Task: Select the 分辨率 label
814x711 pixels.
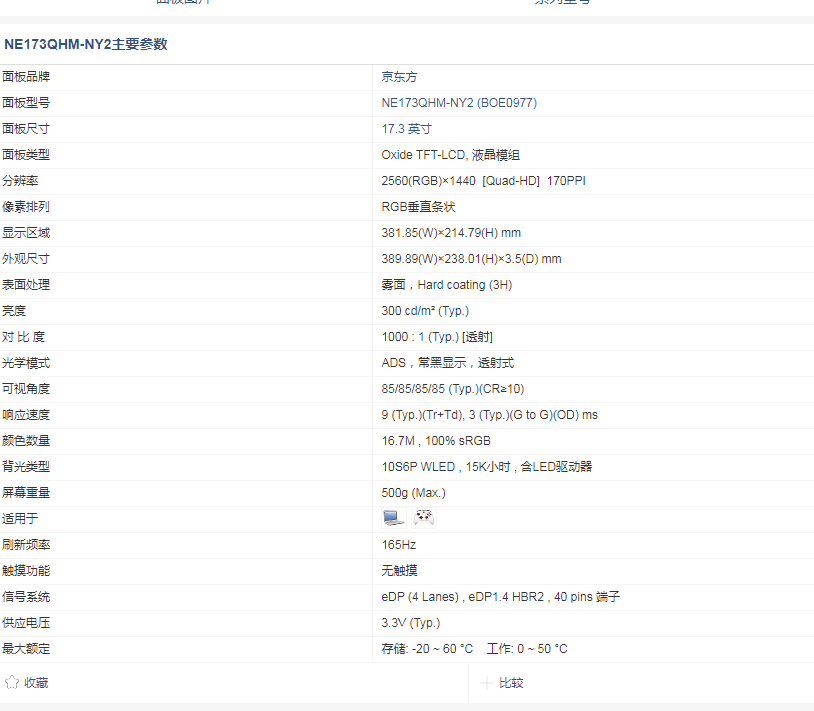Action: coord(20,181)
